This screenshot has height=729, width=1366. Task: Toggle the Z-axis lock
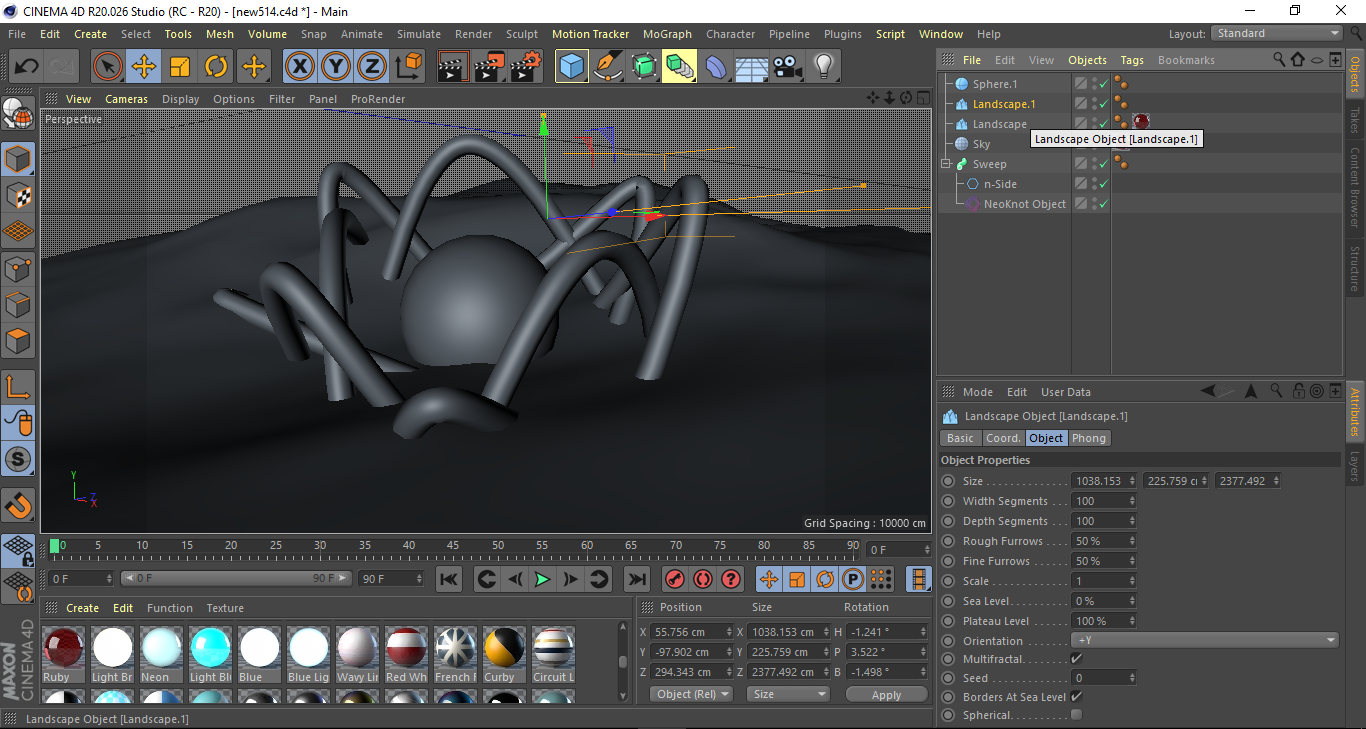(371, 67)
